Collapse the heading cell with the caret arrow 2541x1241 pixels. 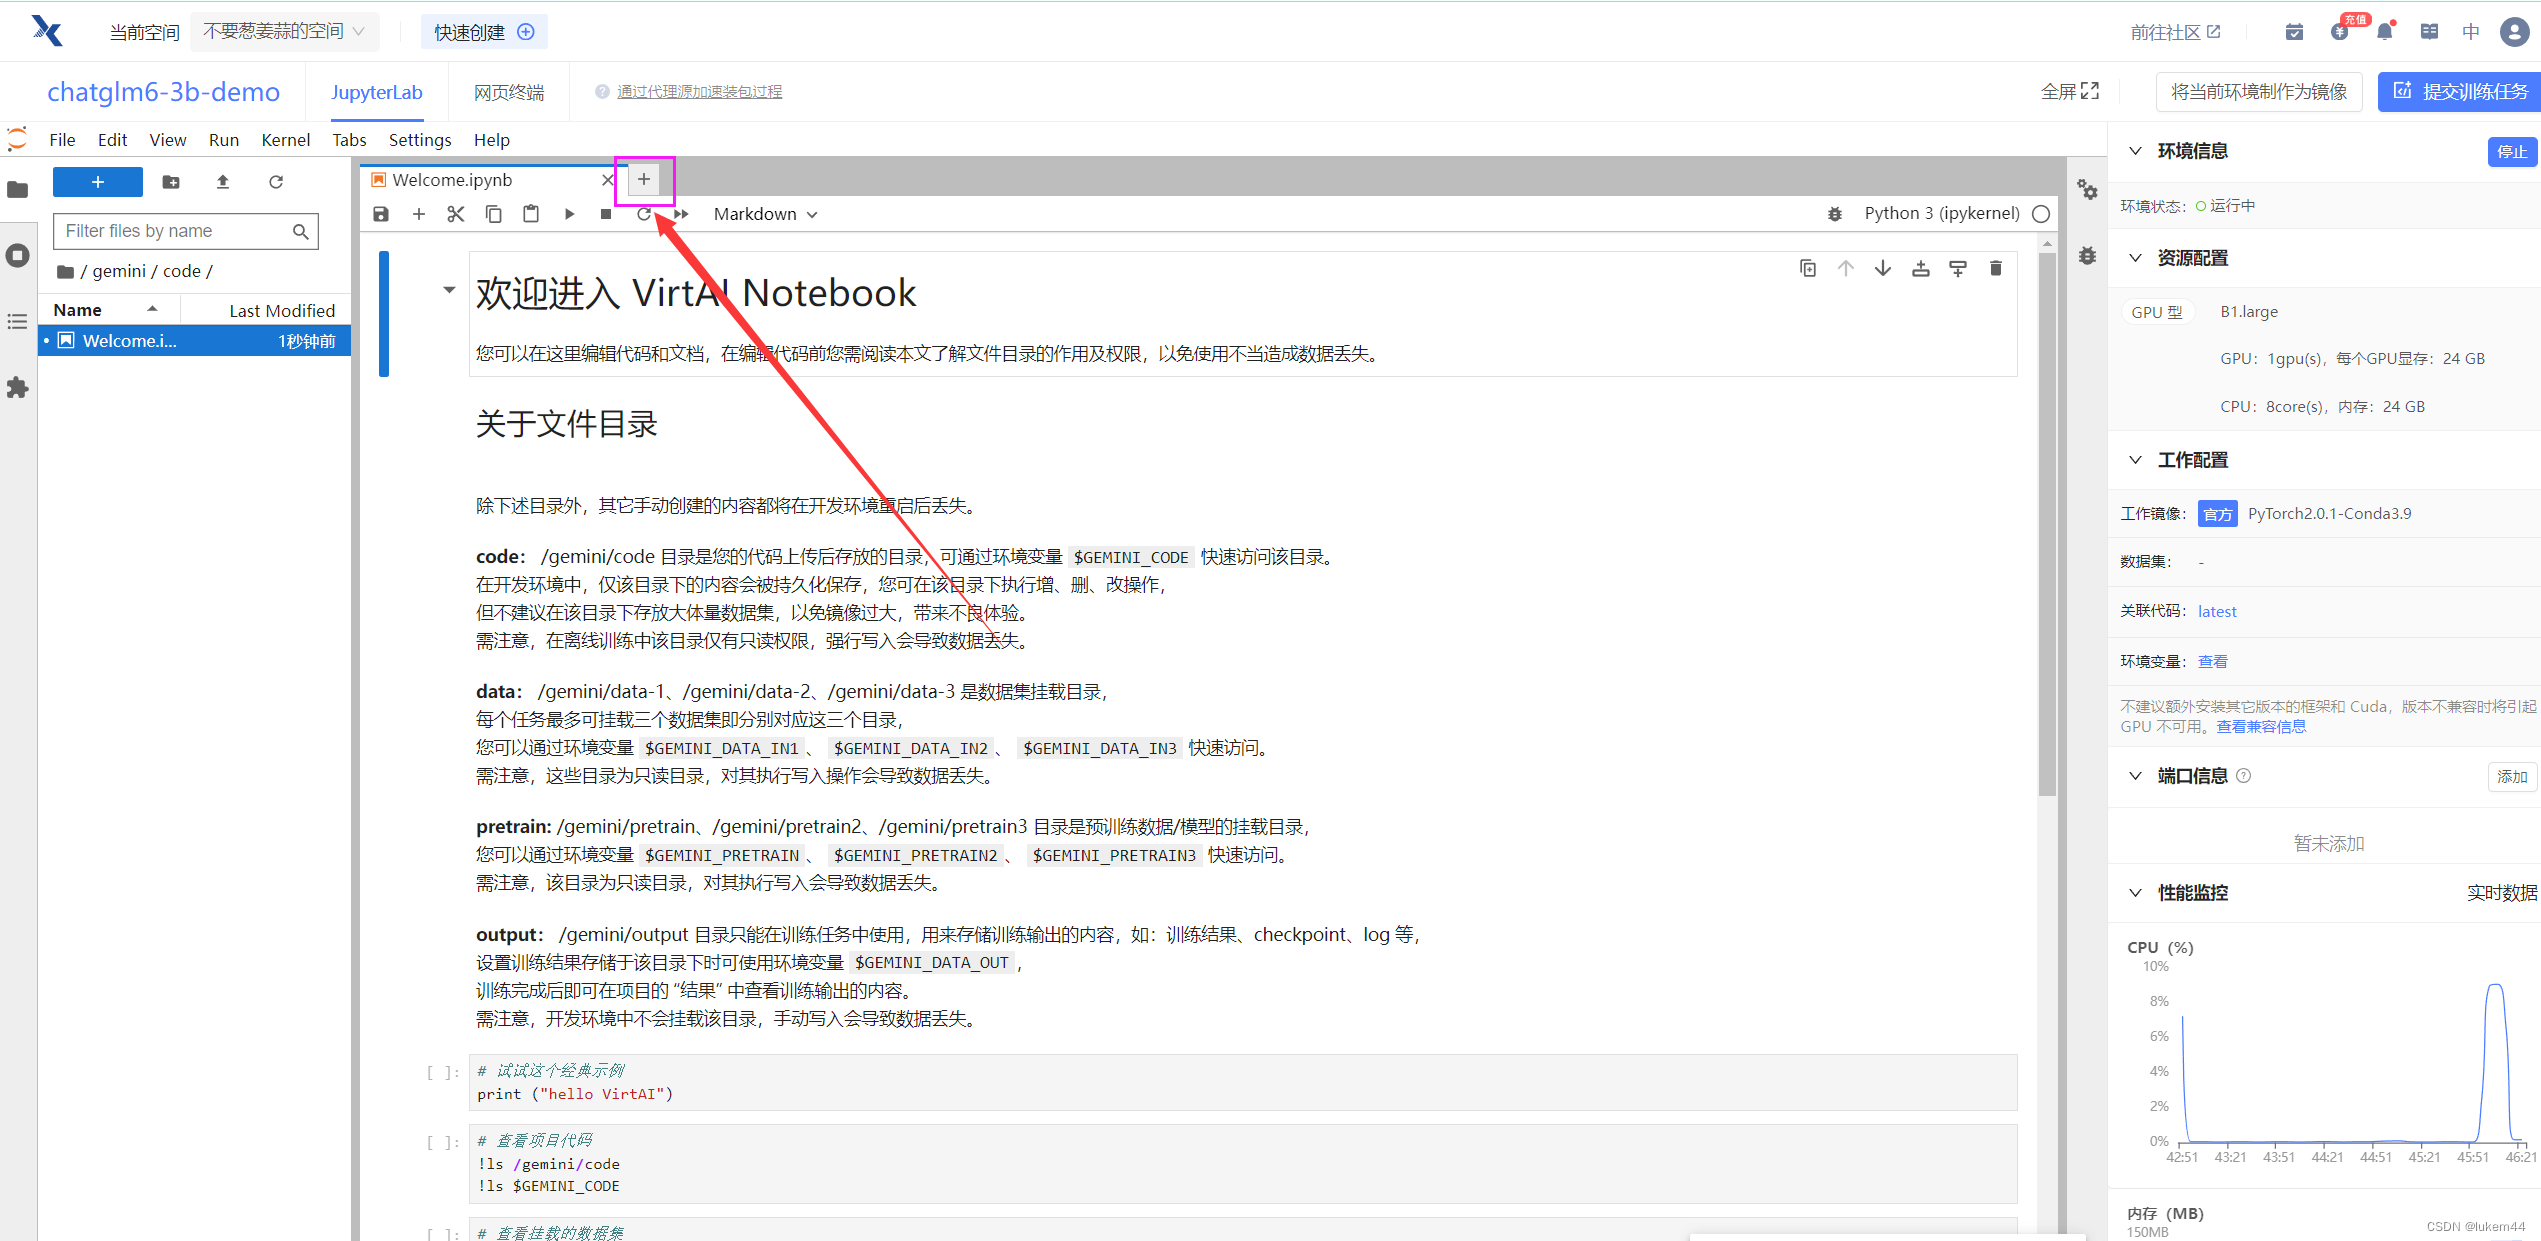449,290
